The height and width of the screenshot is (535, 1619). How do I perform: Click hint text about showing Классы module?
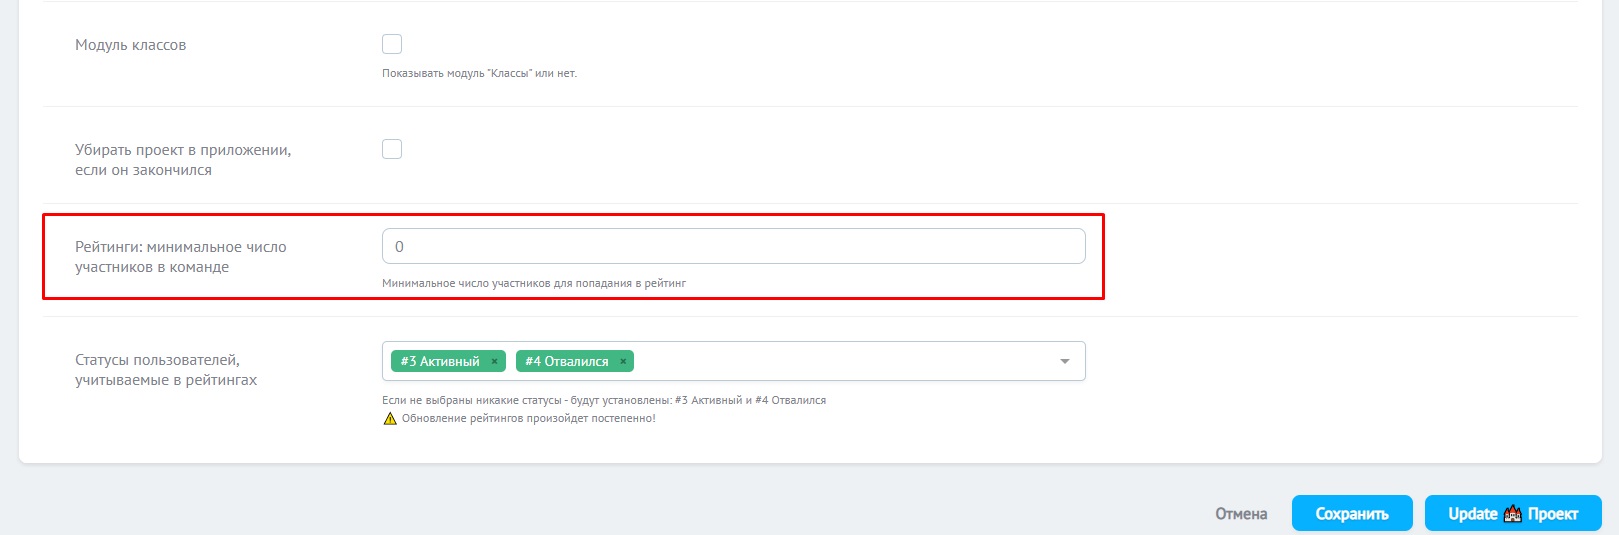coord(479,73)
